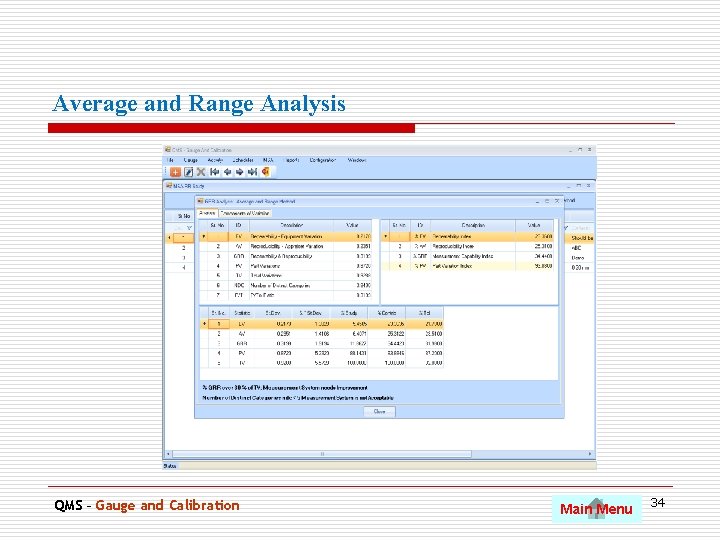This screenshot has height=540, width=720.
Task: Click Description column header in left table
Action: coord(291,225)
